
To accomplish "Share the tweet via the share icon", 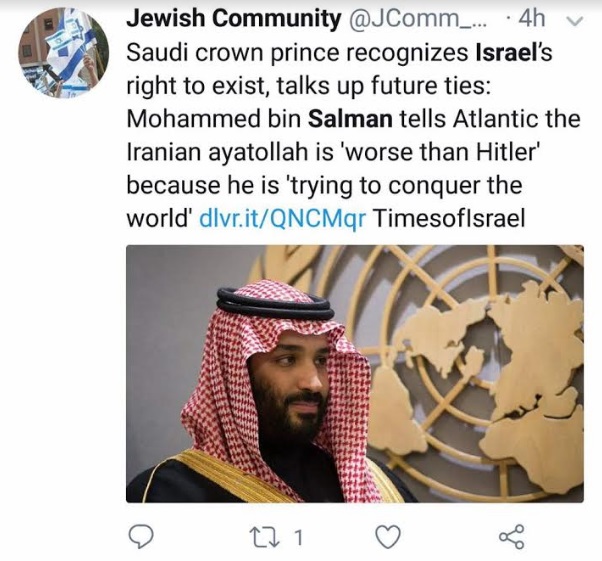I will click(510, 537).
